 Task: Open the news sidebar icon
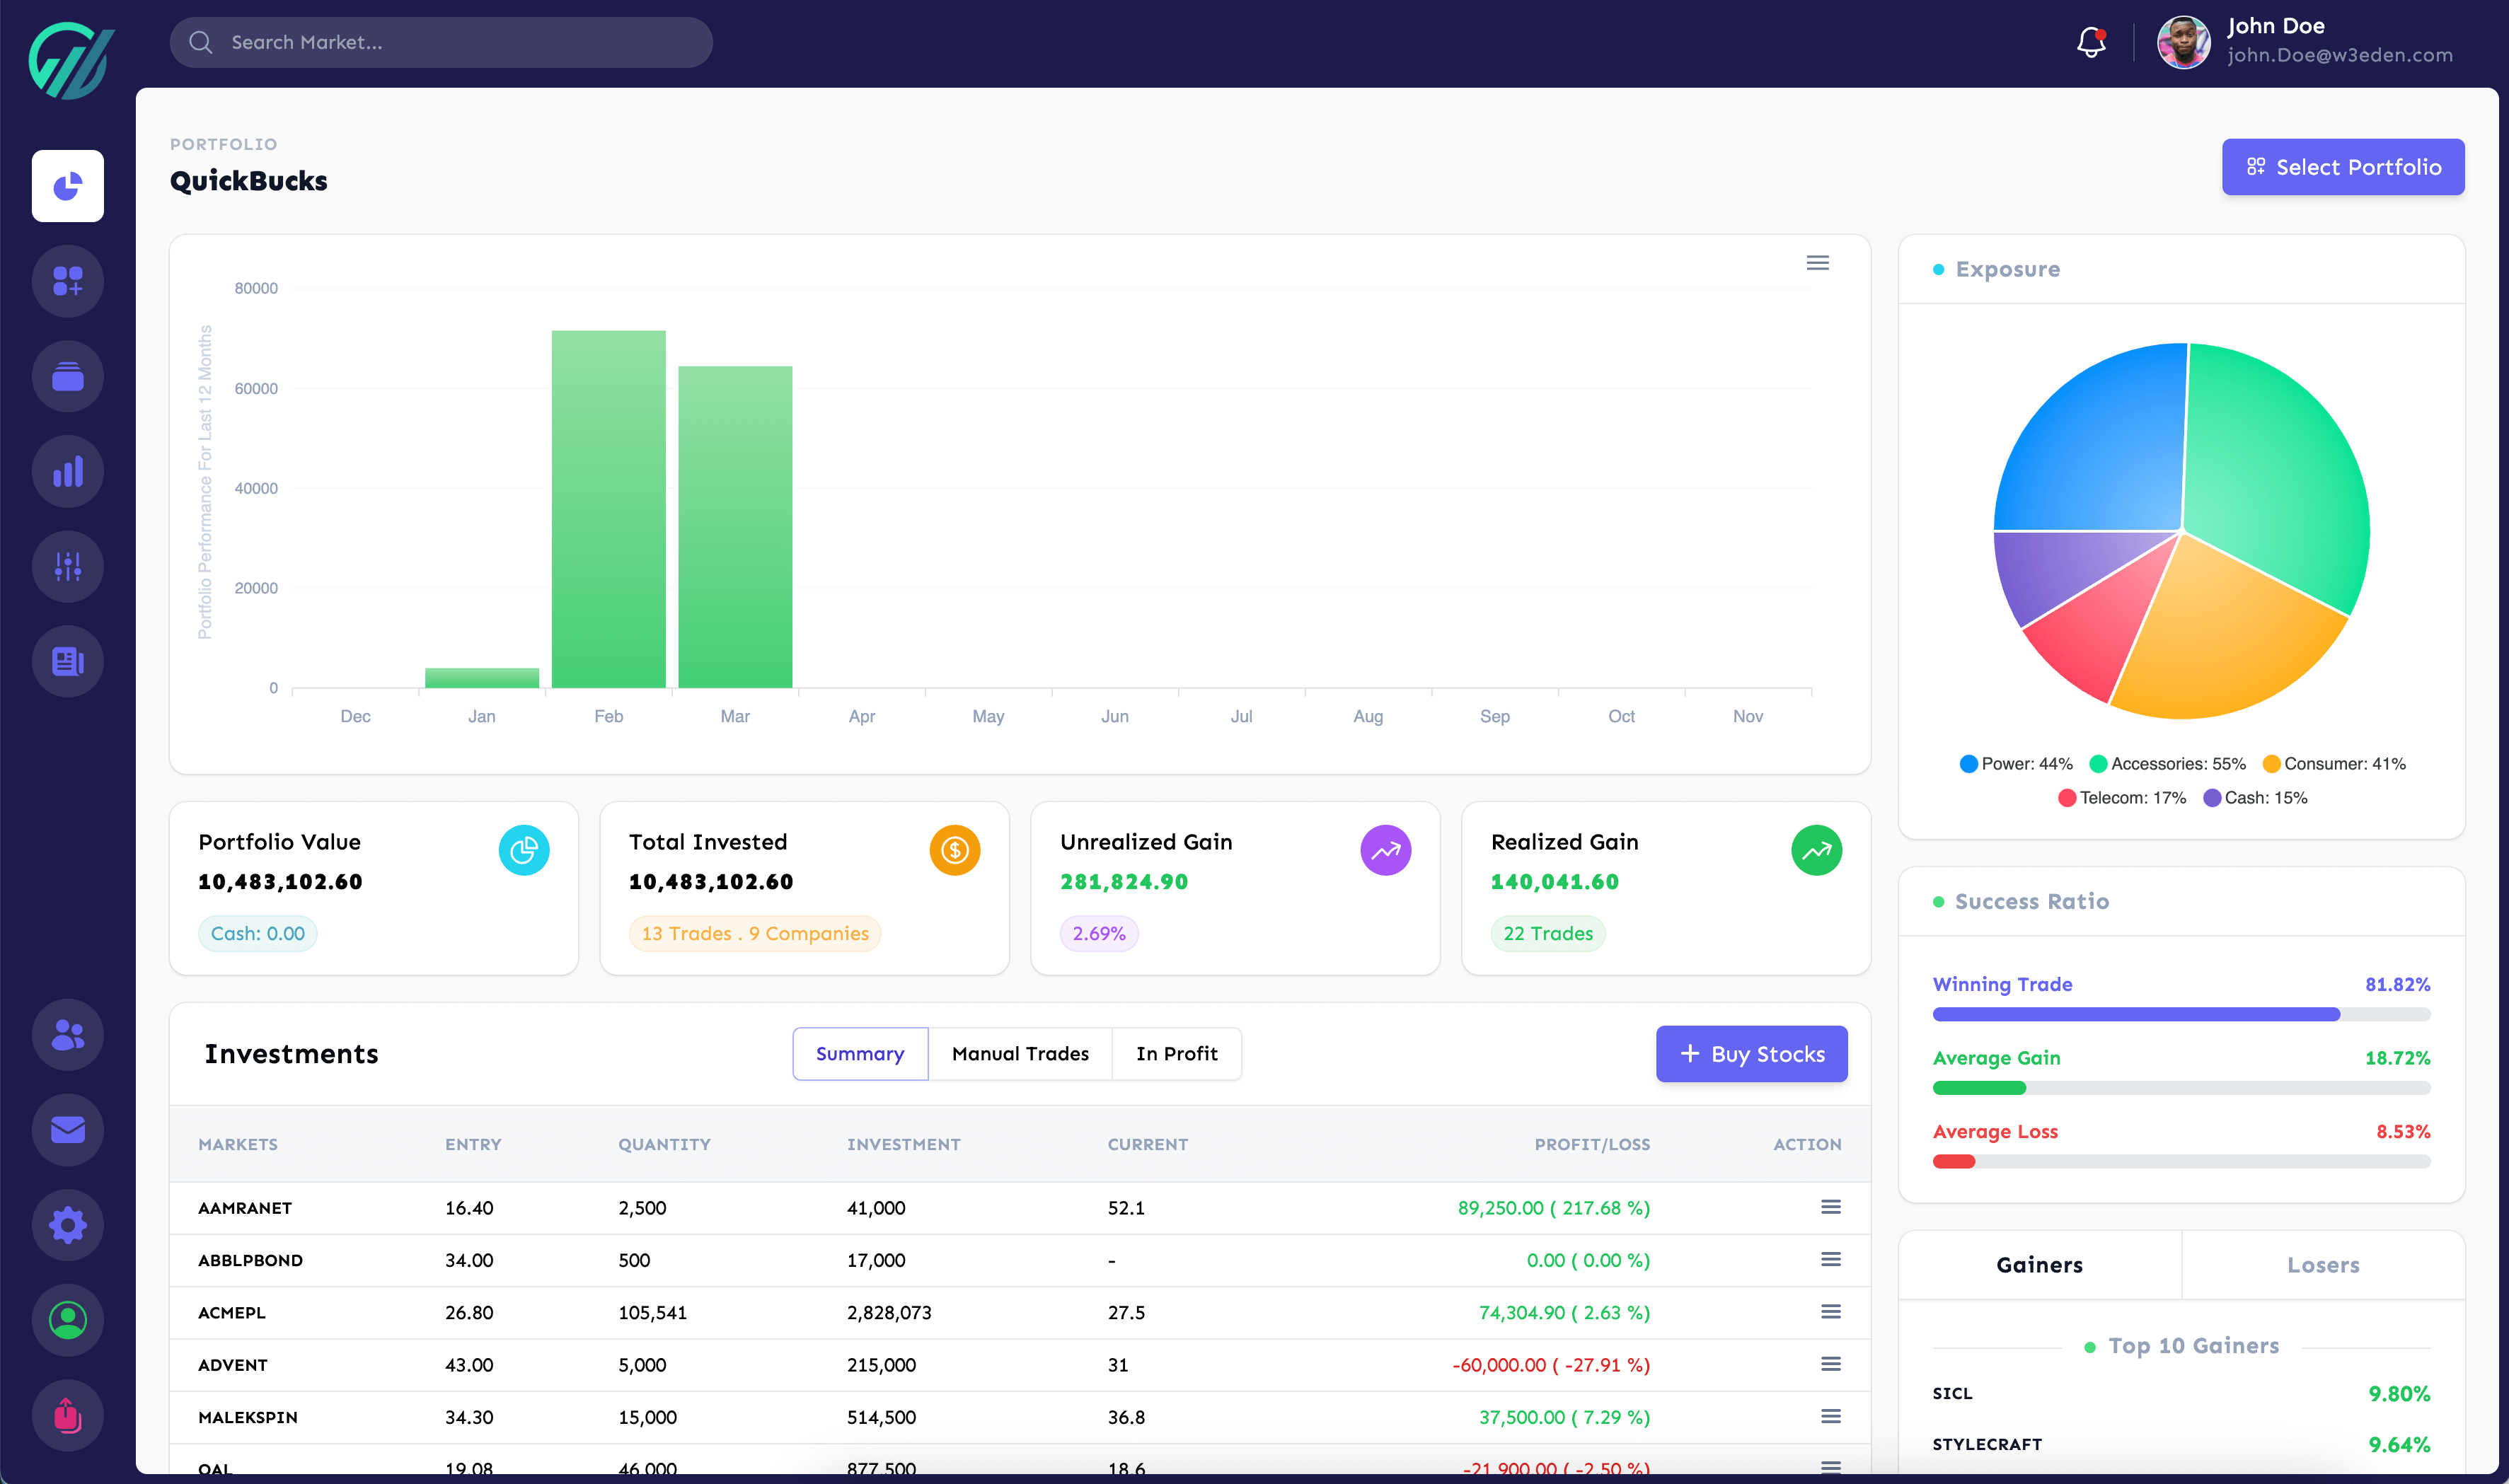click(x=67, y=661)
